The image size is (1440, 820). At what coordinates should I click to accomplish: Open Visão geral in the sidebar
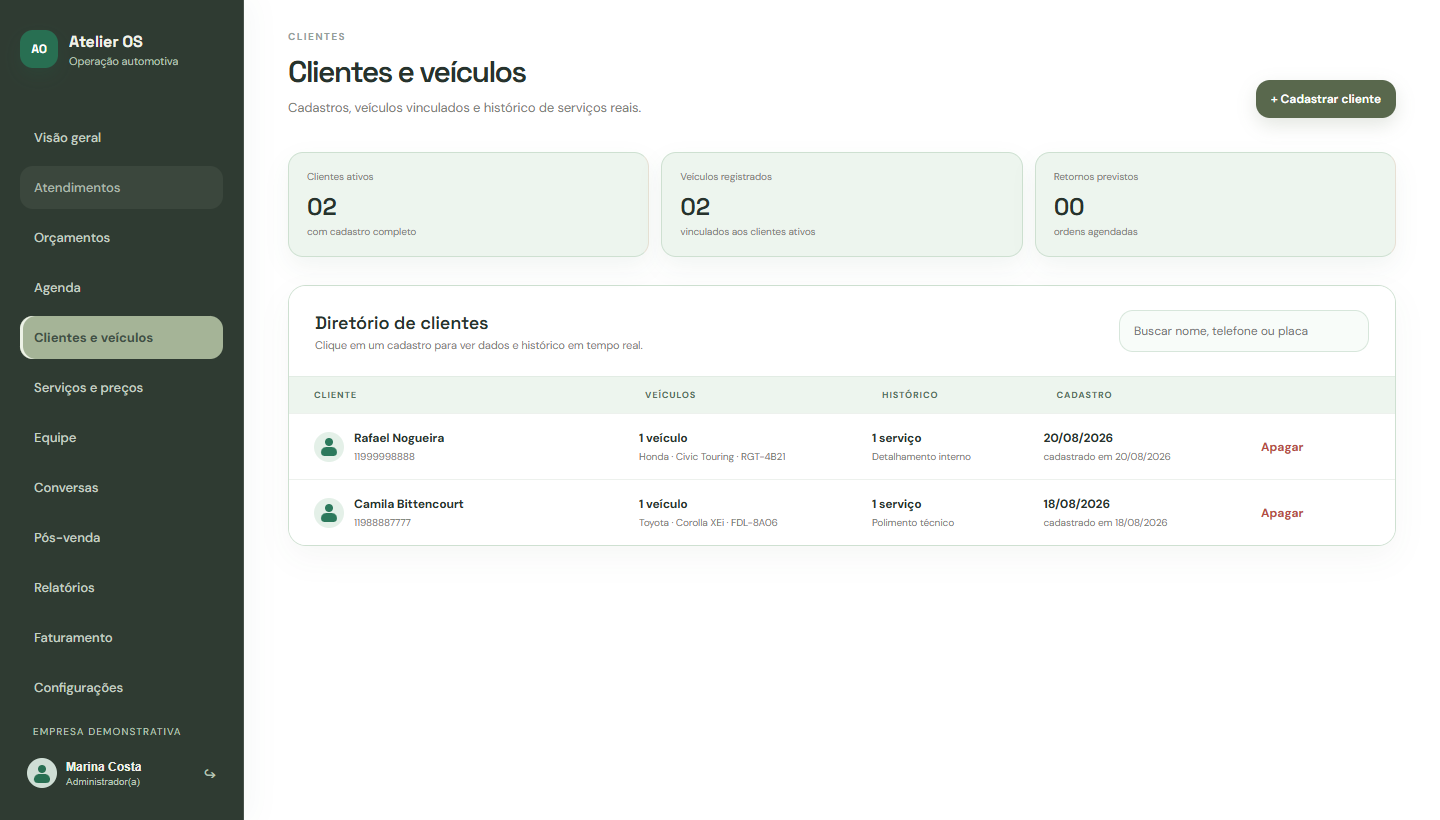tap(121, 138)
